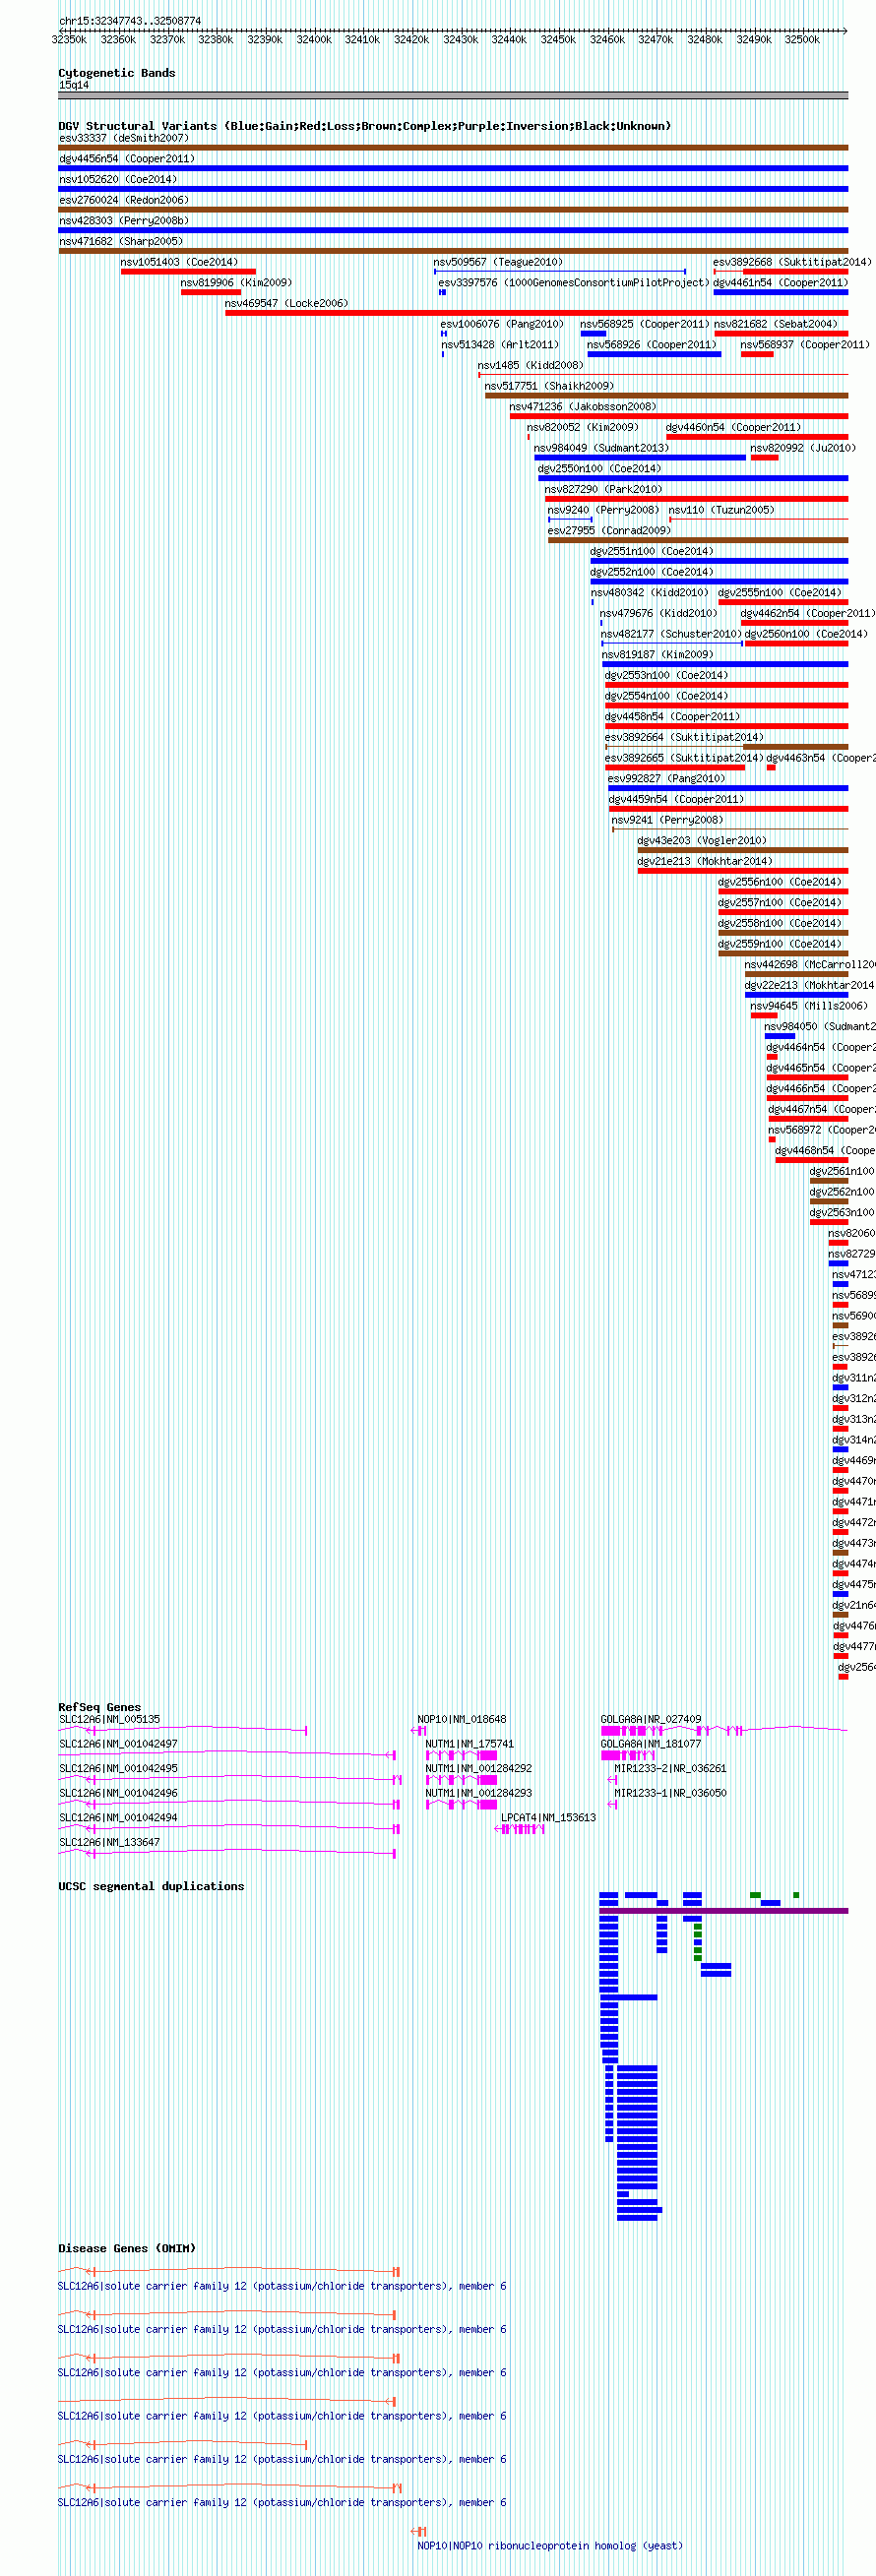Open RefSeq gene SLC12A6|NM_005135
This screenshot has width=876, height=2576.
click(183, 1730)
